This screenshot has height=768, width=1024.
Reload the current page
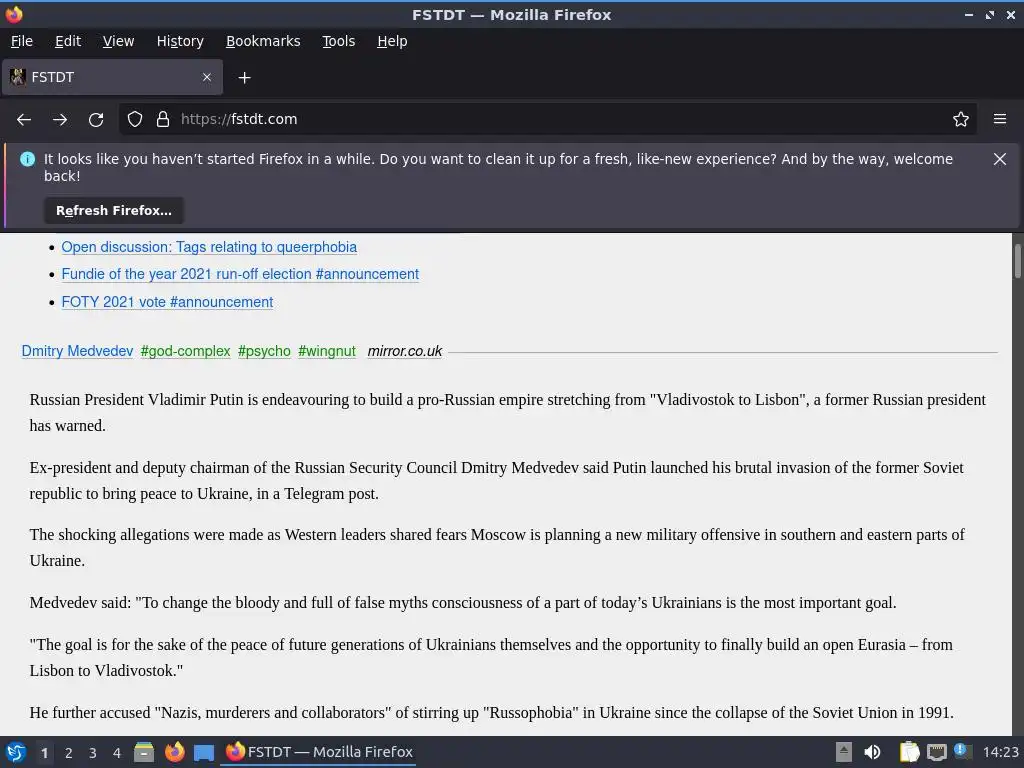tap(96, 120)
